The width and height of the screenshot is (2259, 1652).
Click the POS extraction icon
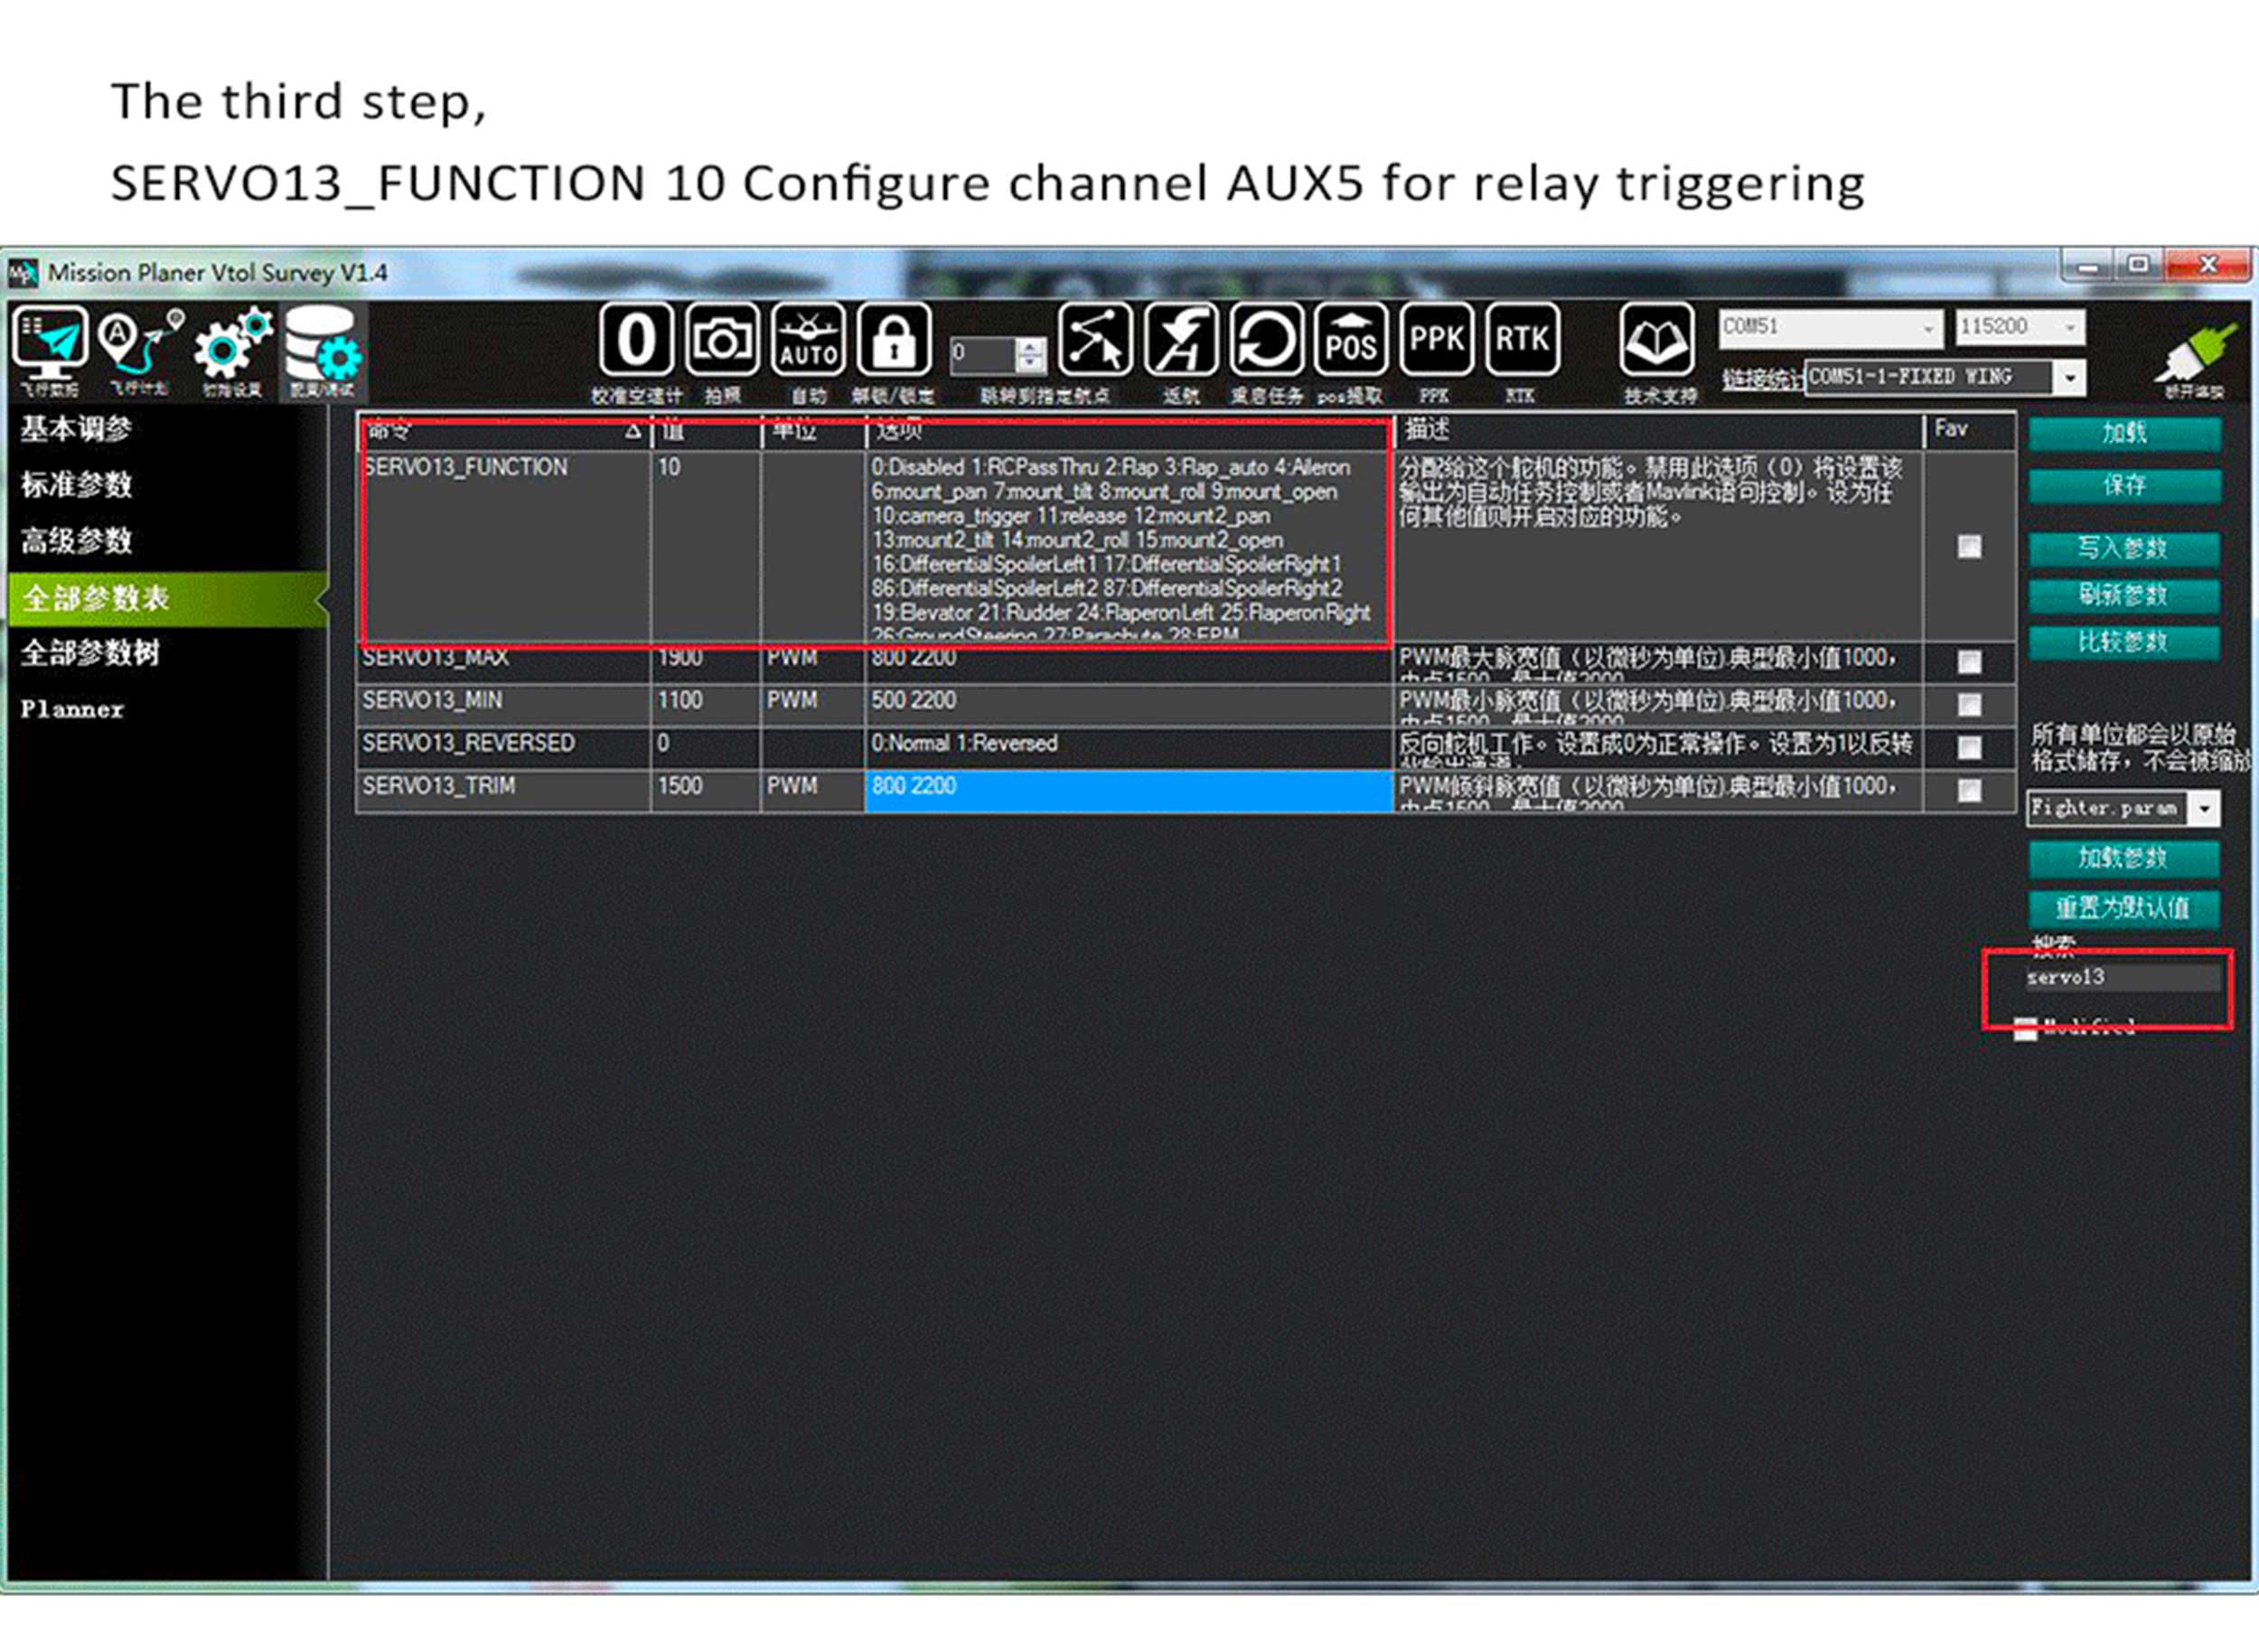point(1350,341)
